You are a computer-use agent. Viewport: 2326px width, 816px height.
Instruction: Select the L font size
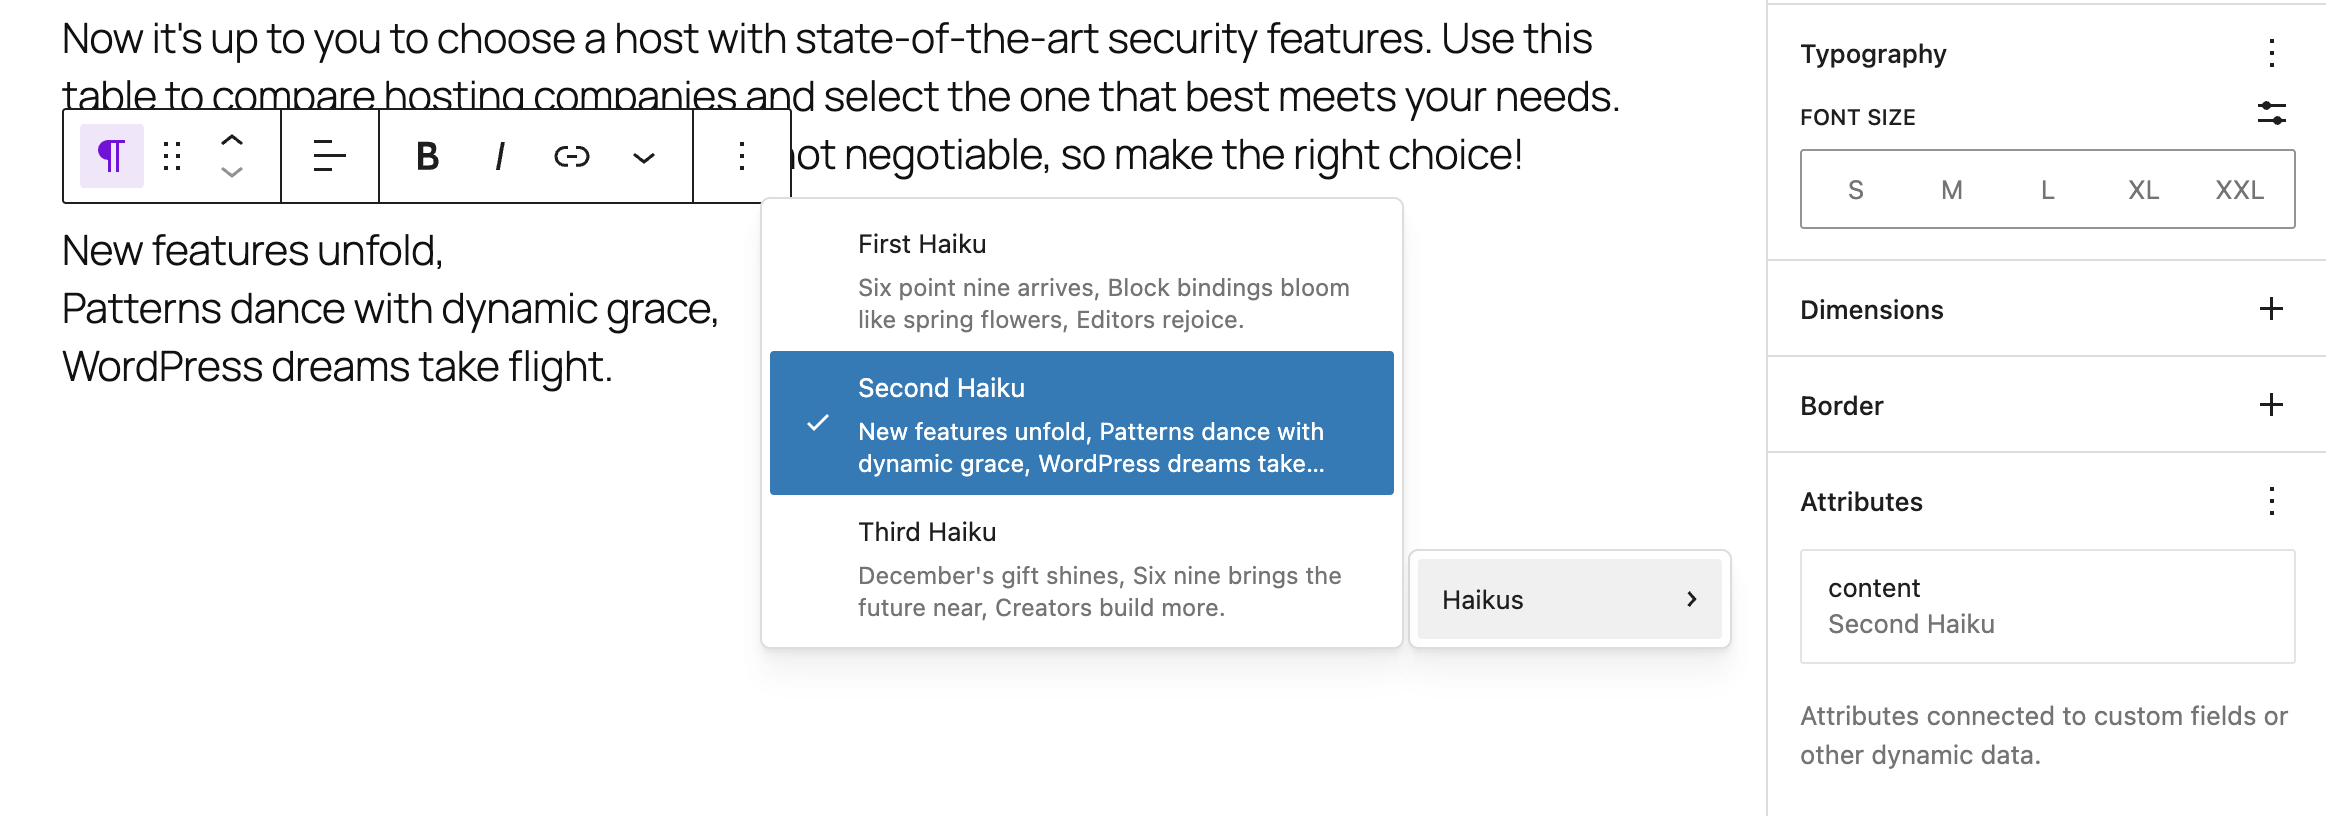[x=2046, y=189]
